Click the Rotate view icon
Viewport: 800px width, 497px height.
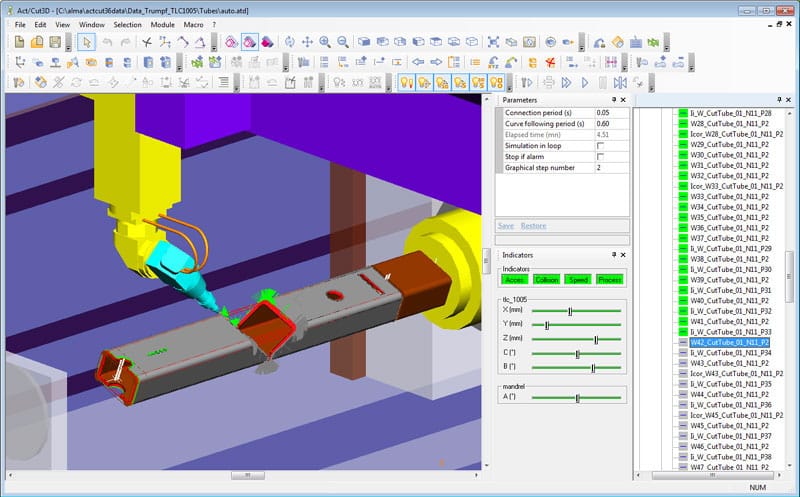[289, 42]
